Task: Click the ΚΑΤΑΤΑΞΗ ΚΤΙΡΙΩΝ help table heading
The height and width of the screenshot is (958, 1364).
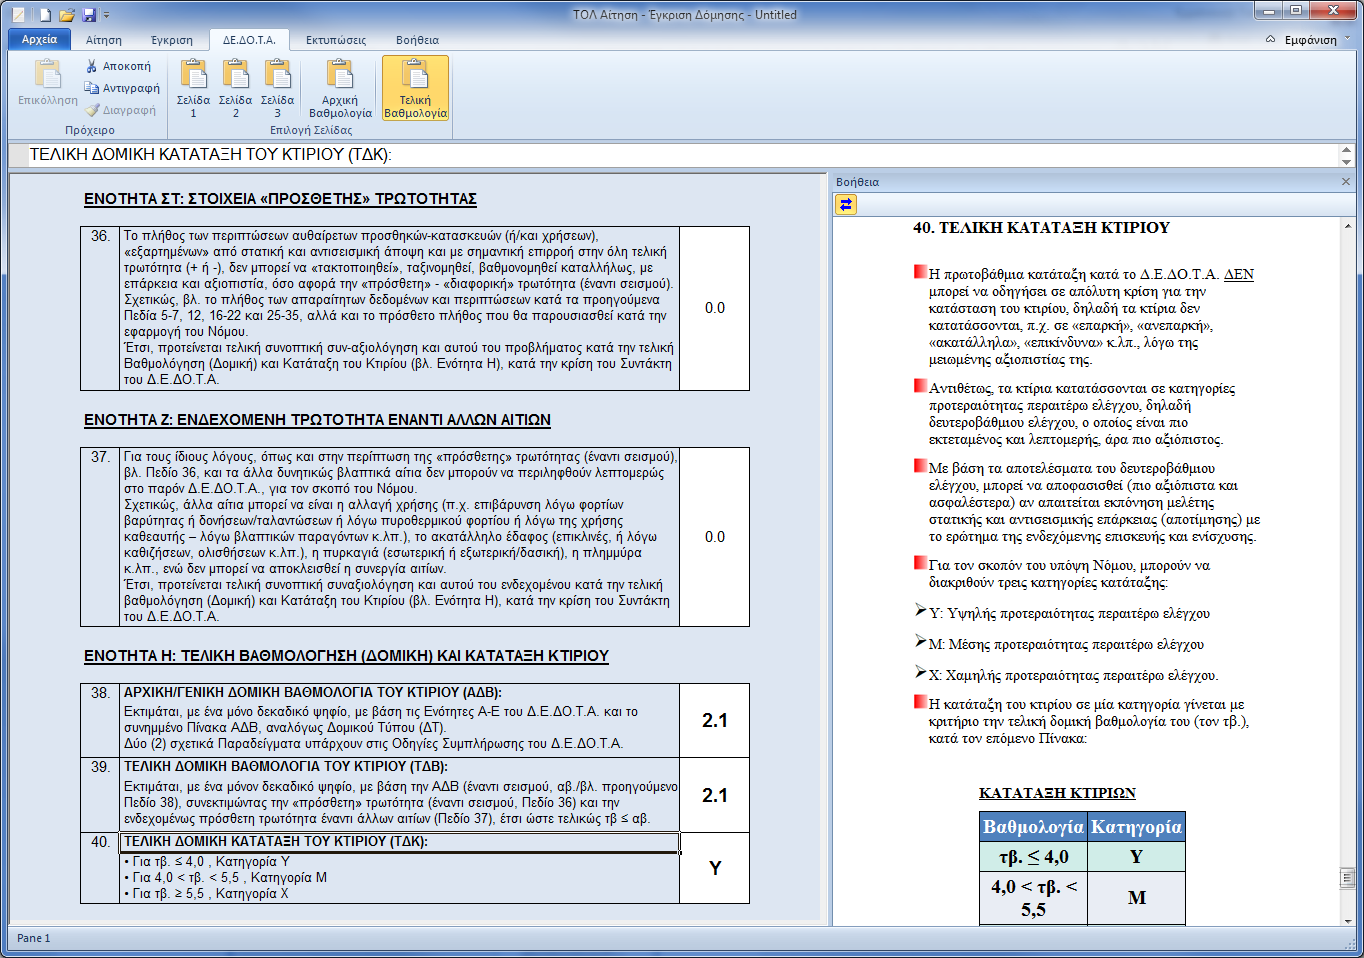Action: (1057, 793)
